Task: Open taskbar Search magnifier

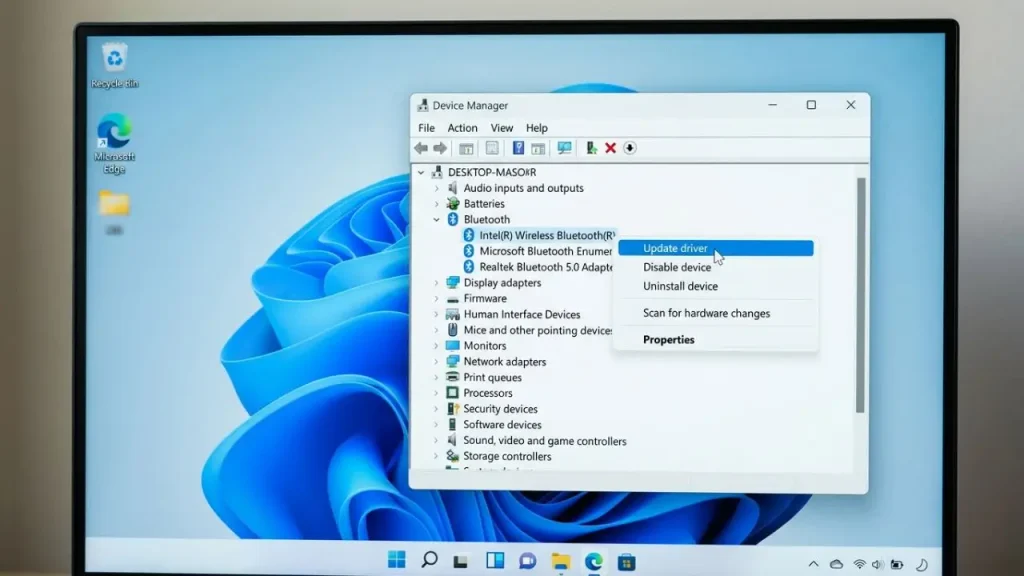Action: point(429,560)
